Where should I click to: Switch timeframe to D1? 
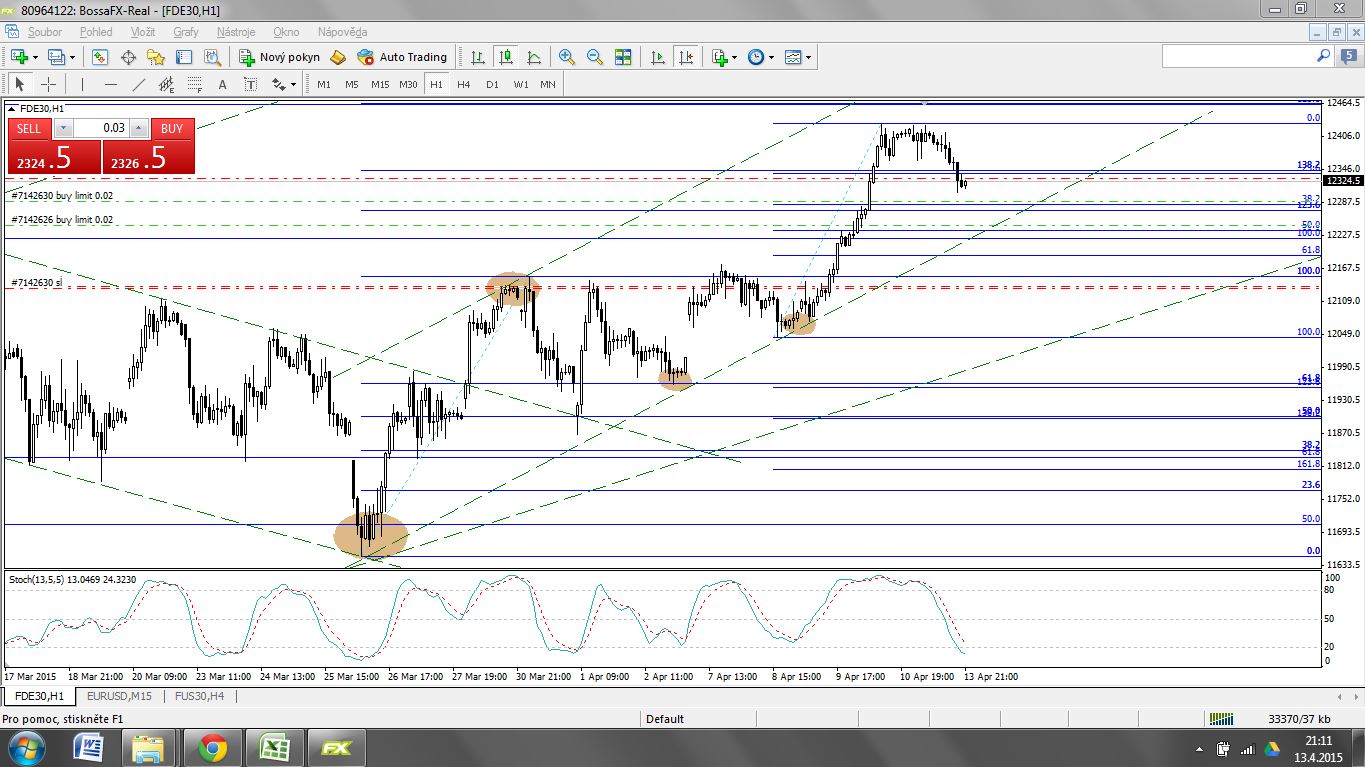pyautogui.click(x=492, y=84)
